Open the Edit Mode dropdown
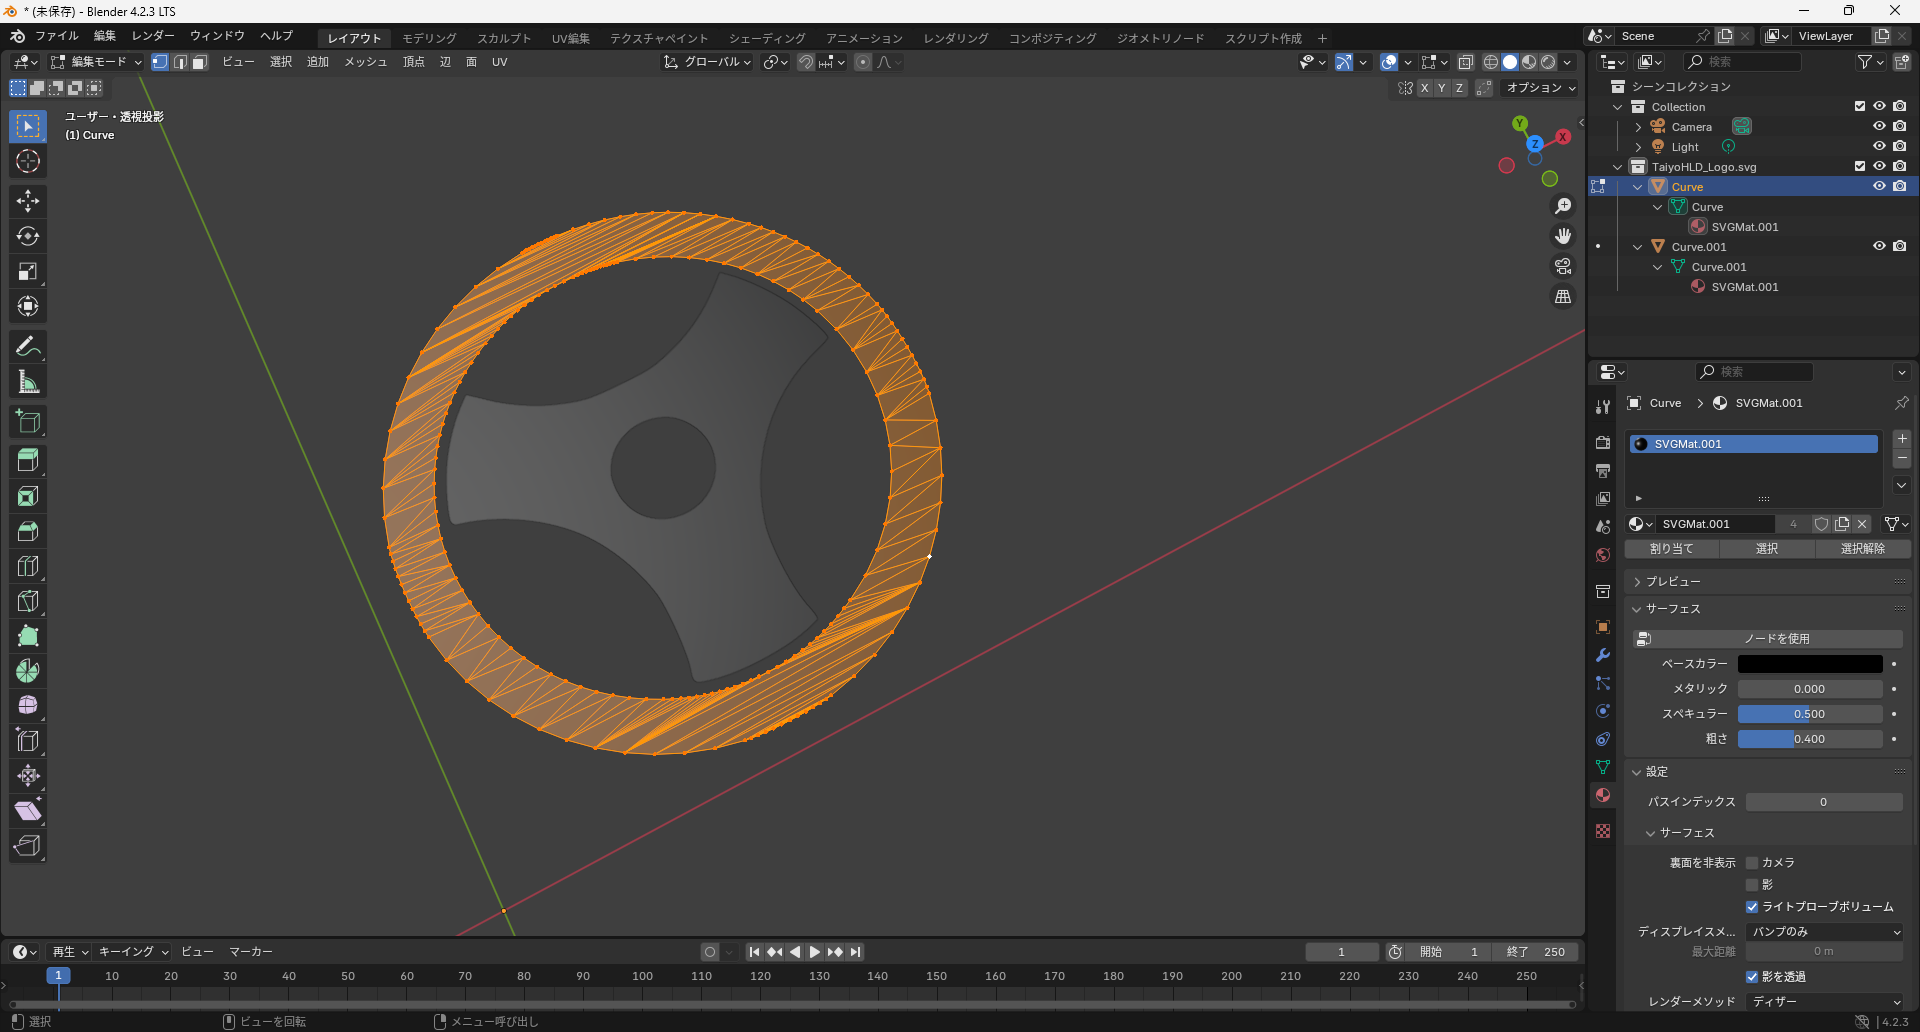Screen dimensions: 1920x1032 point(97,62)
